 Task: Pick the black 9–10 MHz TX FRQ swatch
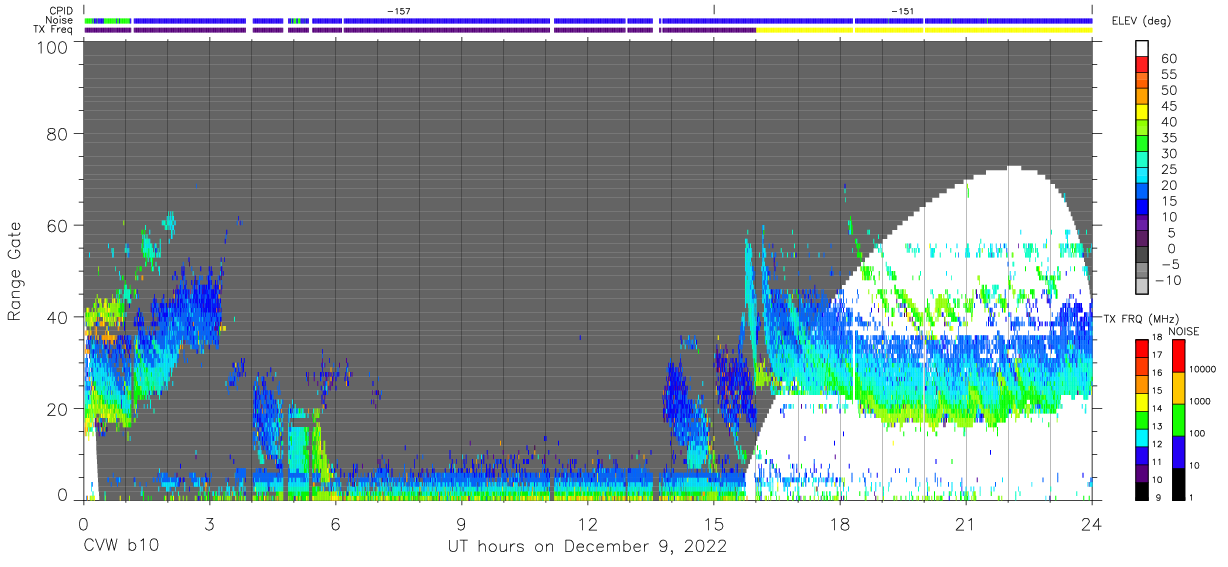click(x=1142, y=491)
